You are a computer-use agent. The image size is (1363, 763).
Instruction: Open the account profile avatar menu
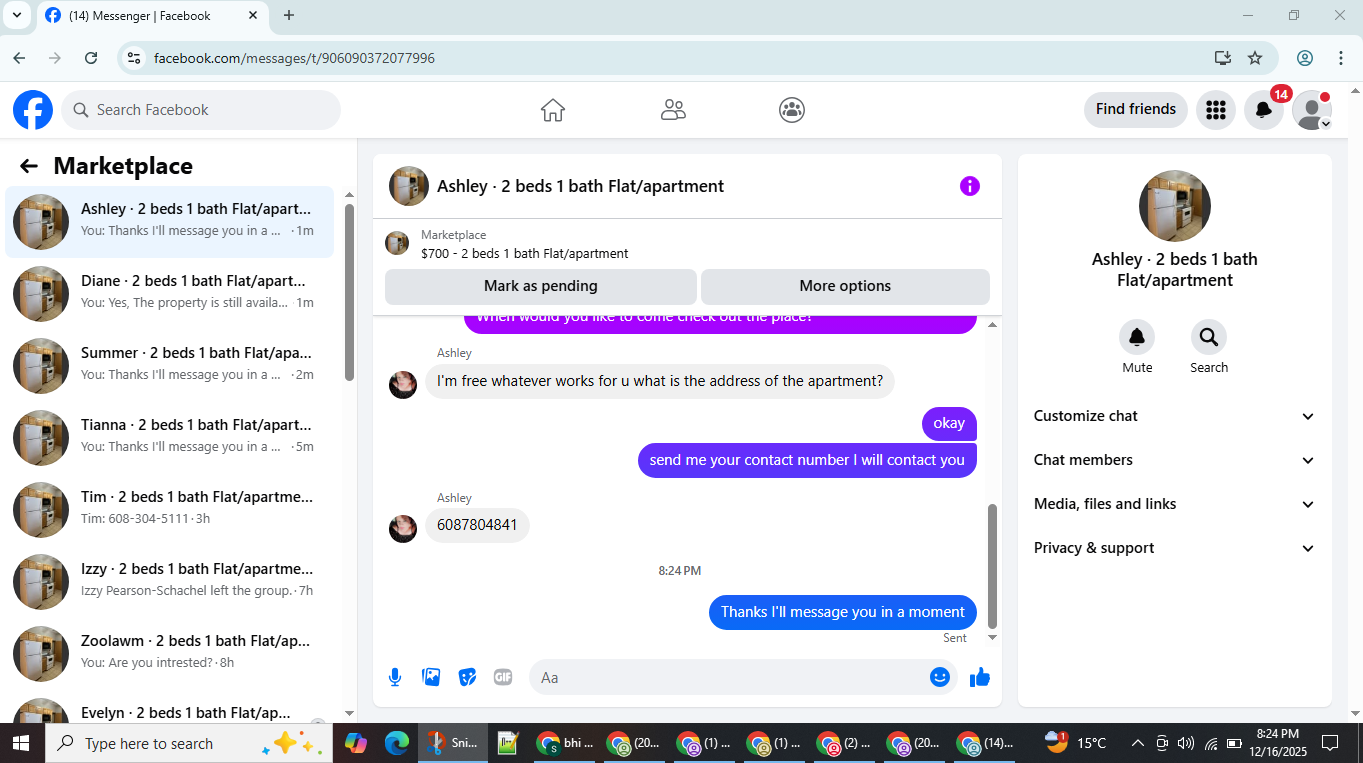(x=1312, y=110)
